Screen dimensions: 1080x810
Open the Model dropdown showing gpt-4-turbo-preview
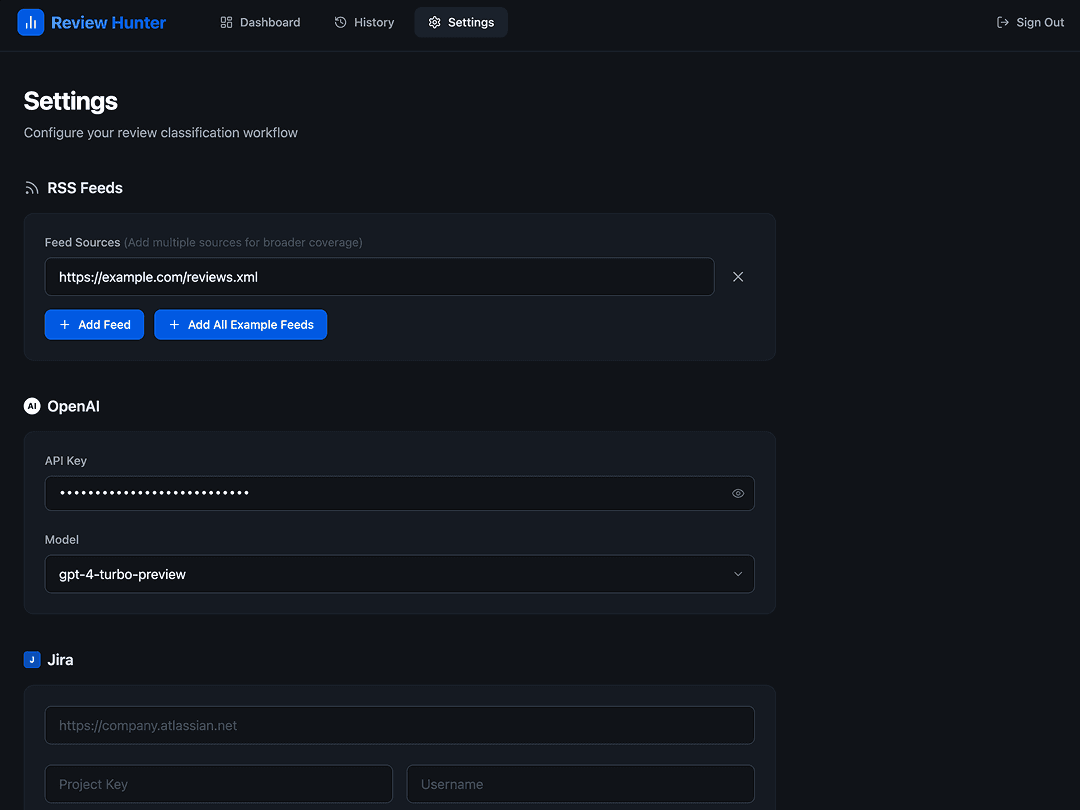pyautogui.click(x=399, y=574)
